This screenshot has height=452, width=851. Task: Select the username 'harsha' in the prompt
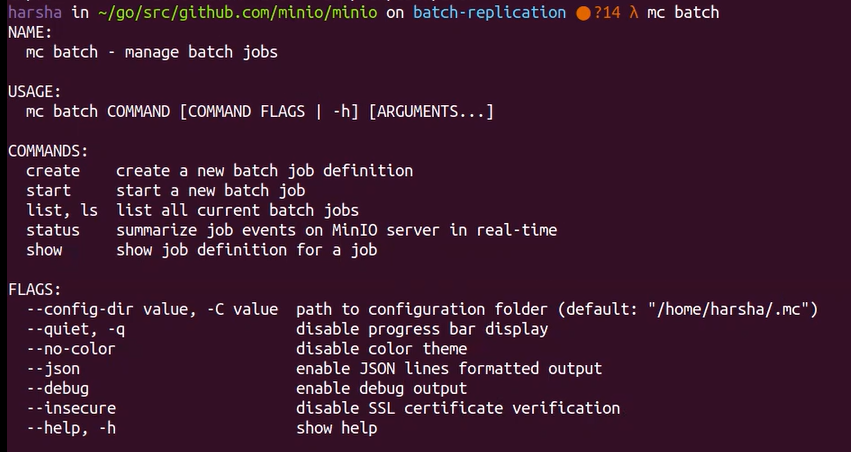click(x=35, y=12)
